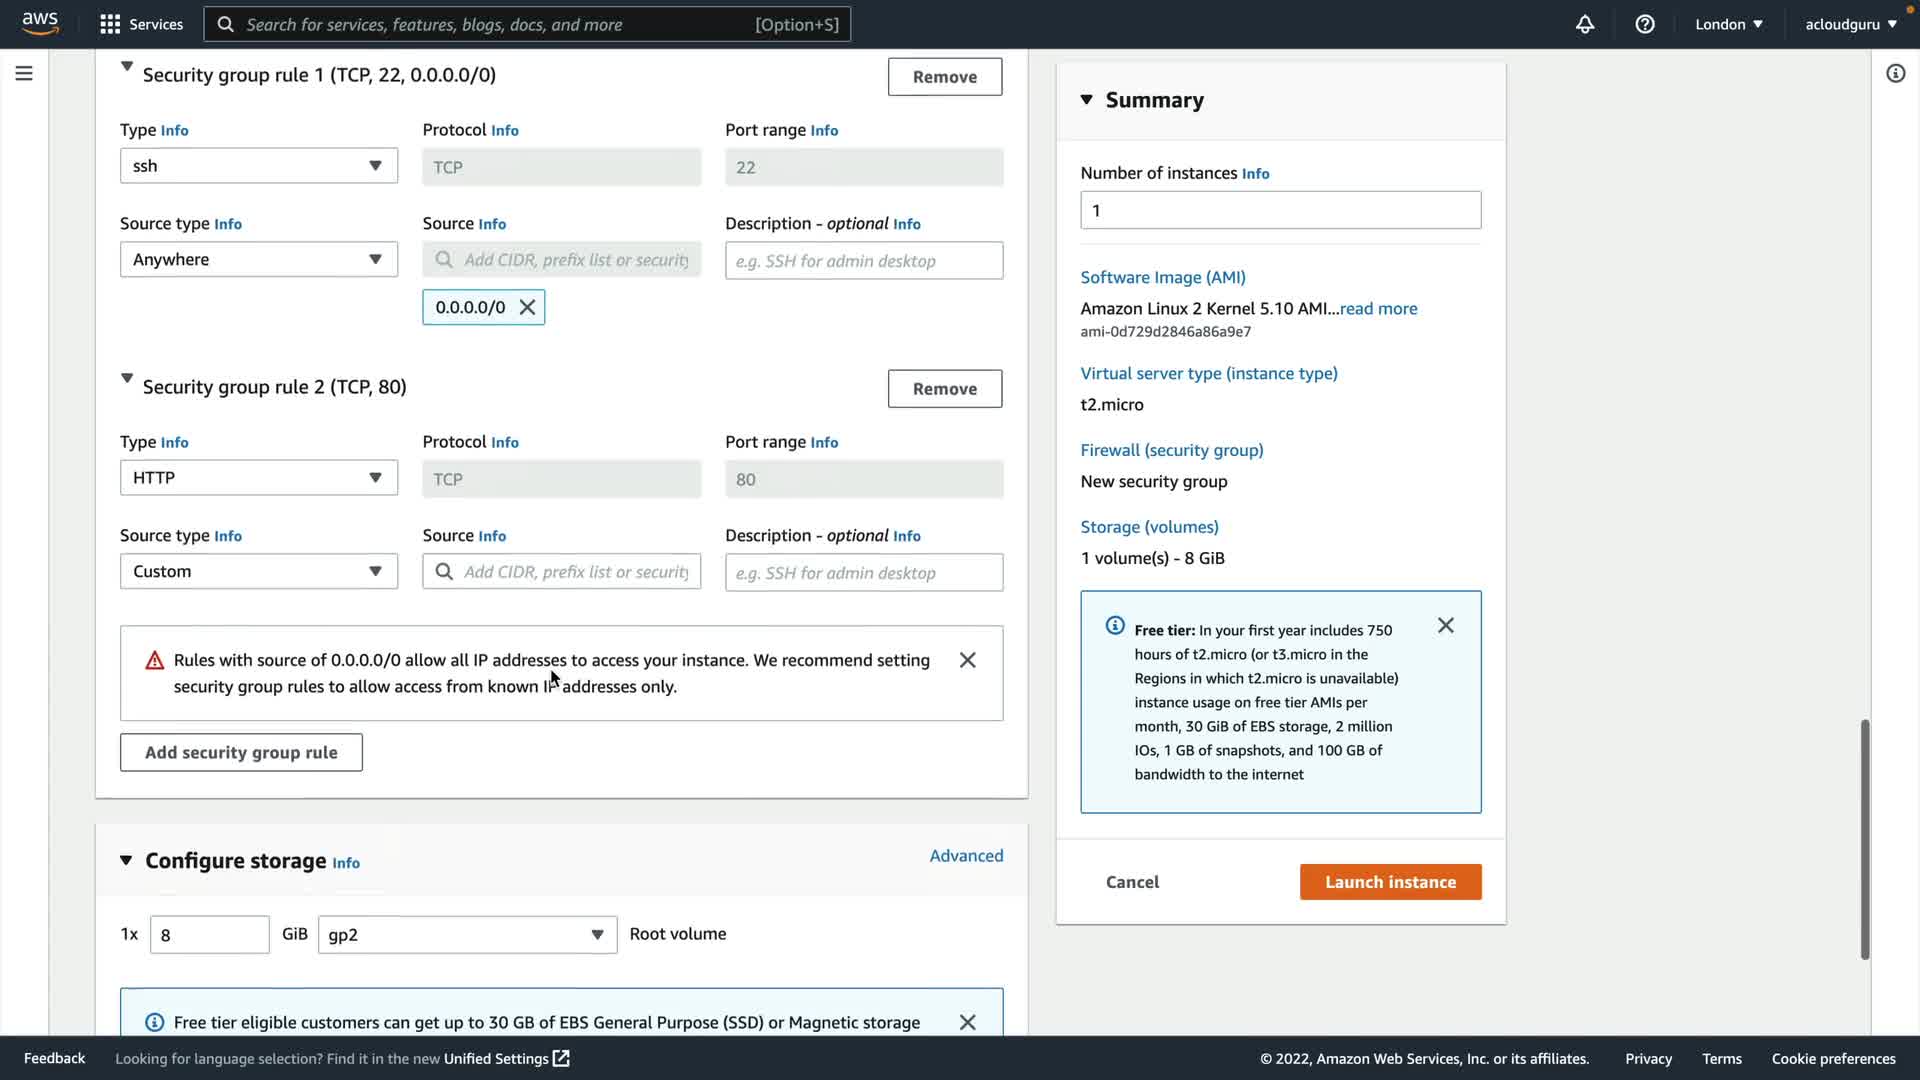Screen dimensions: 1920x1080
Task: Dismiss the EBS free tier storage notice
Action: [967, 1022]
